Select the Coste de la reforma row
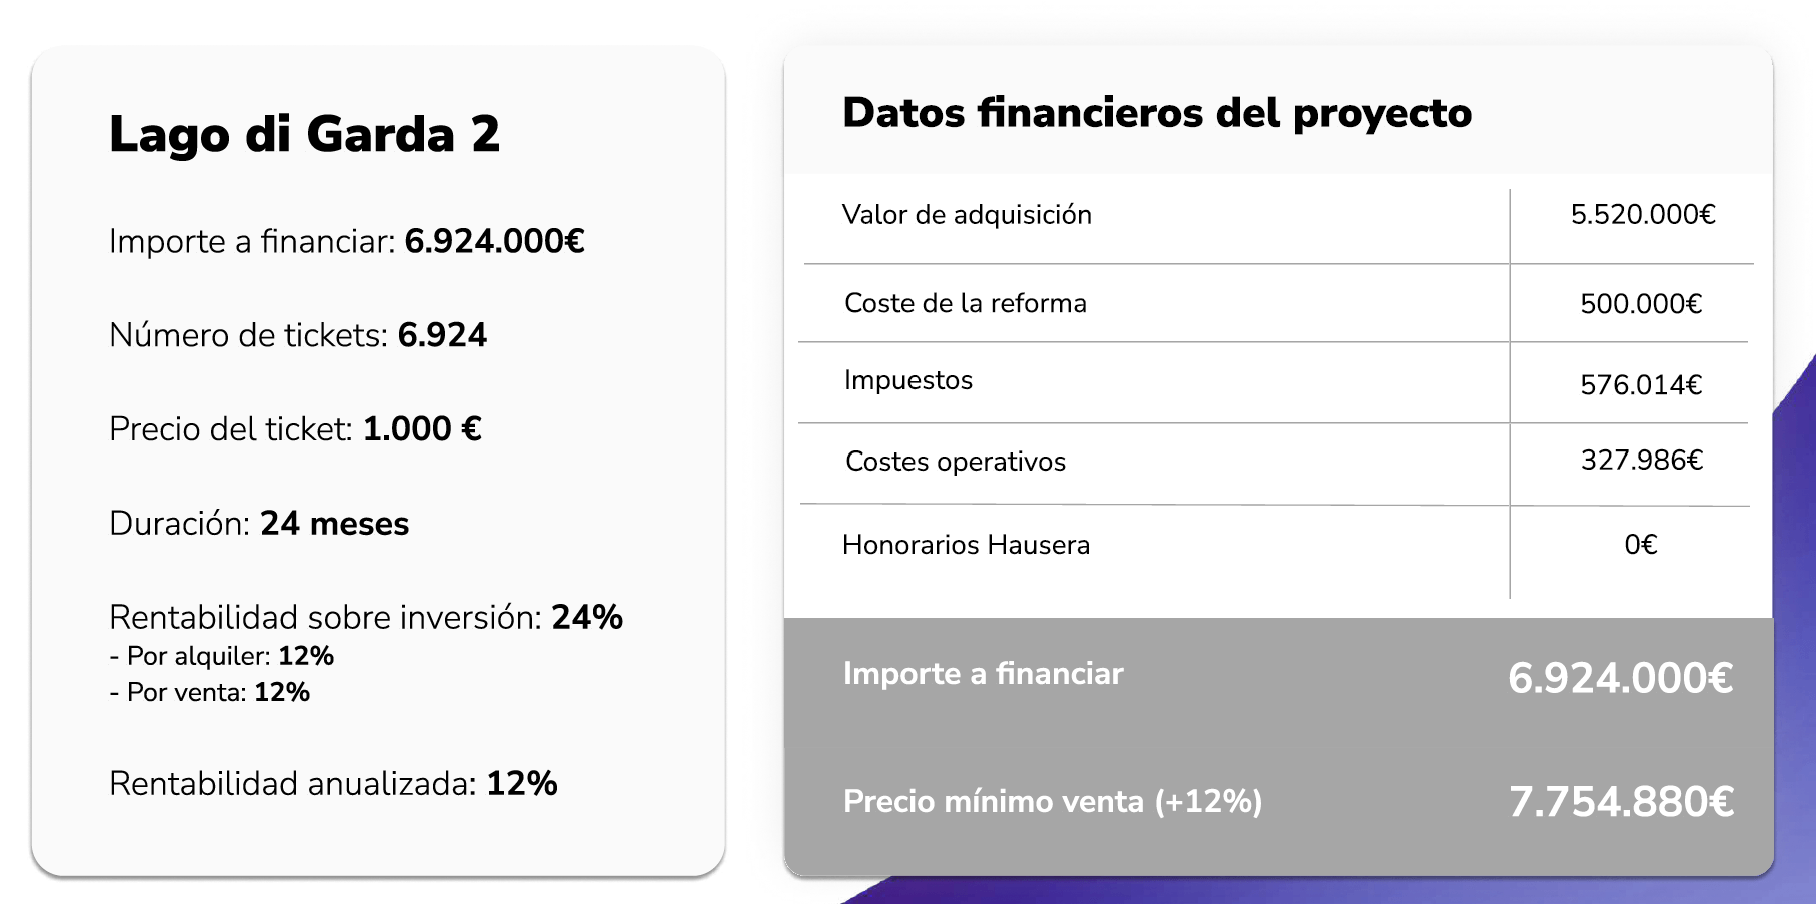 [x=1275, y=303]
